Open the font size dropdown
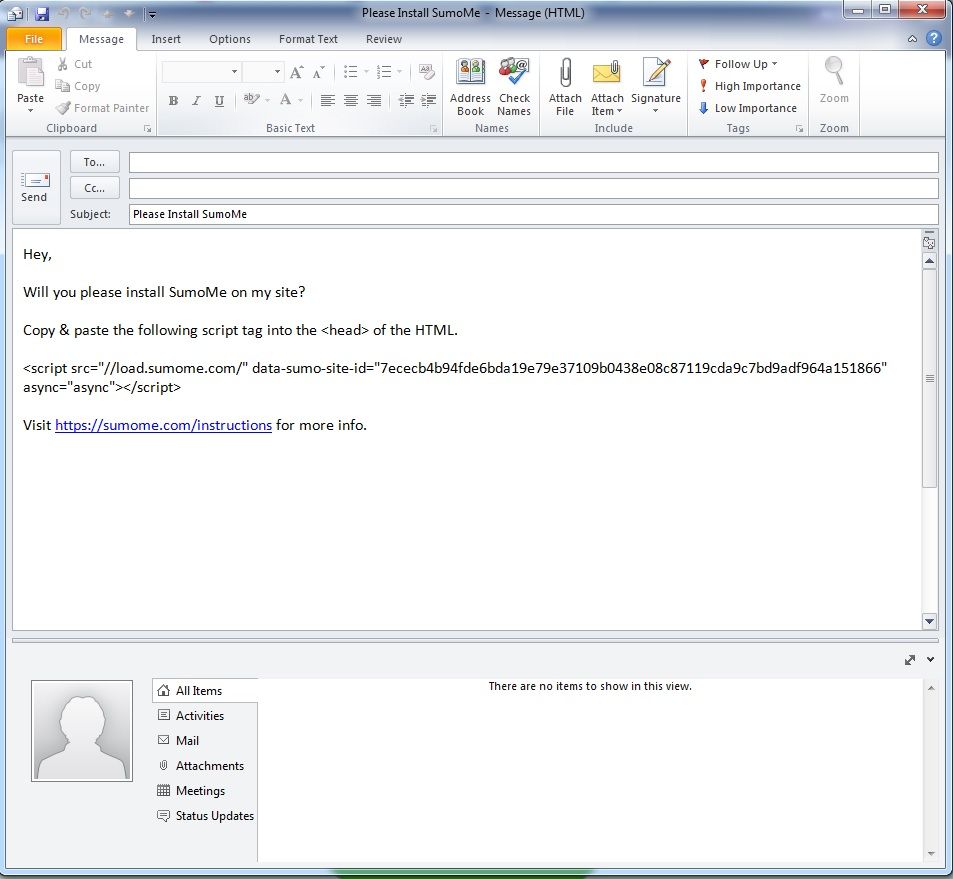The width and height of the screenshot is (953, 879). coord(276,72)
